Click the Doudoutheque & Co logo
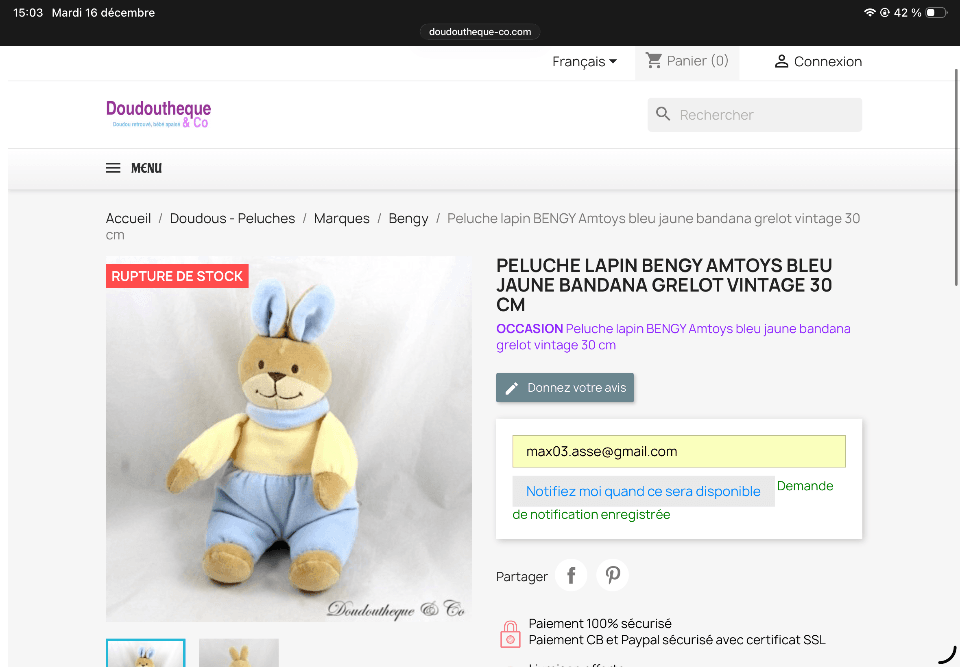The image size is (960, 667). pos(158,115)
